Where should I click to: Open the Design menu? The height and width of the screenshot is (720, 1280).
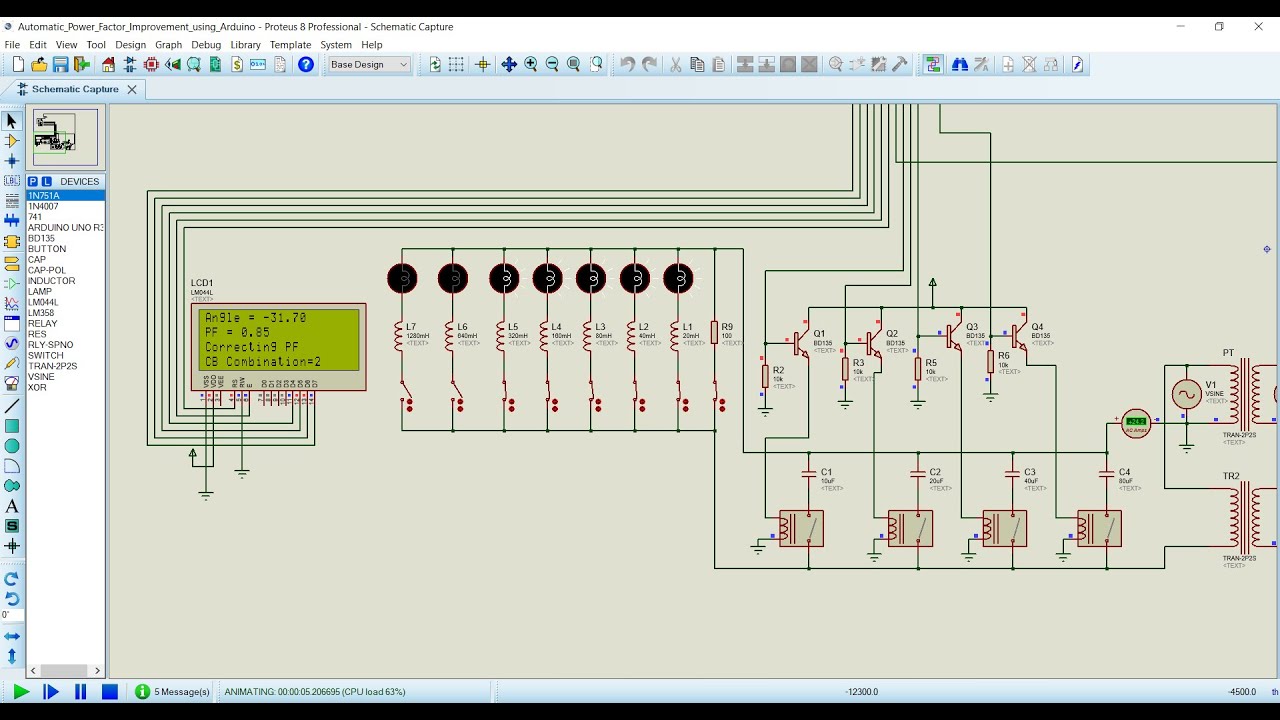tap(130, 45)
